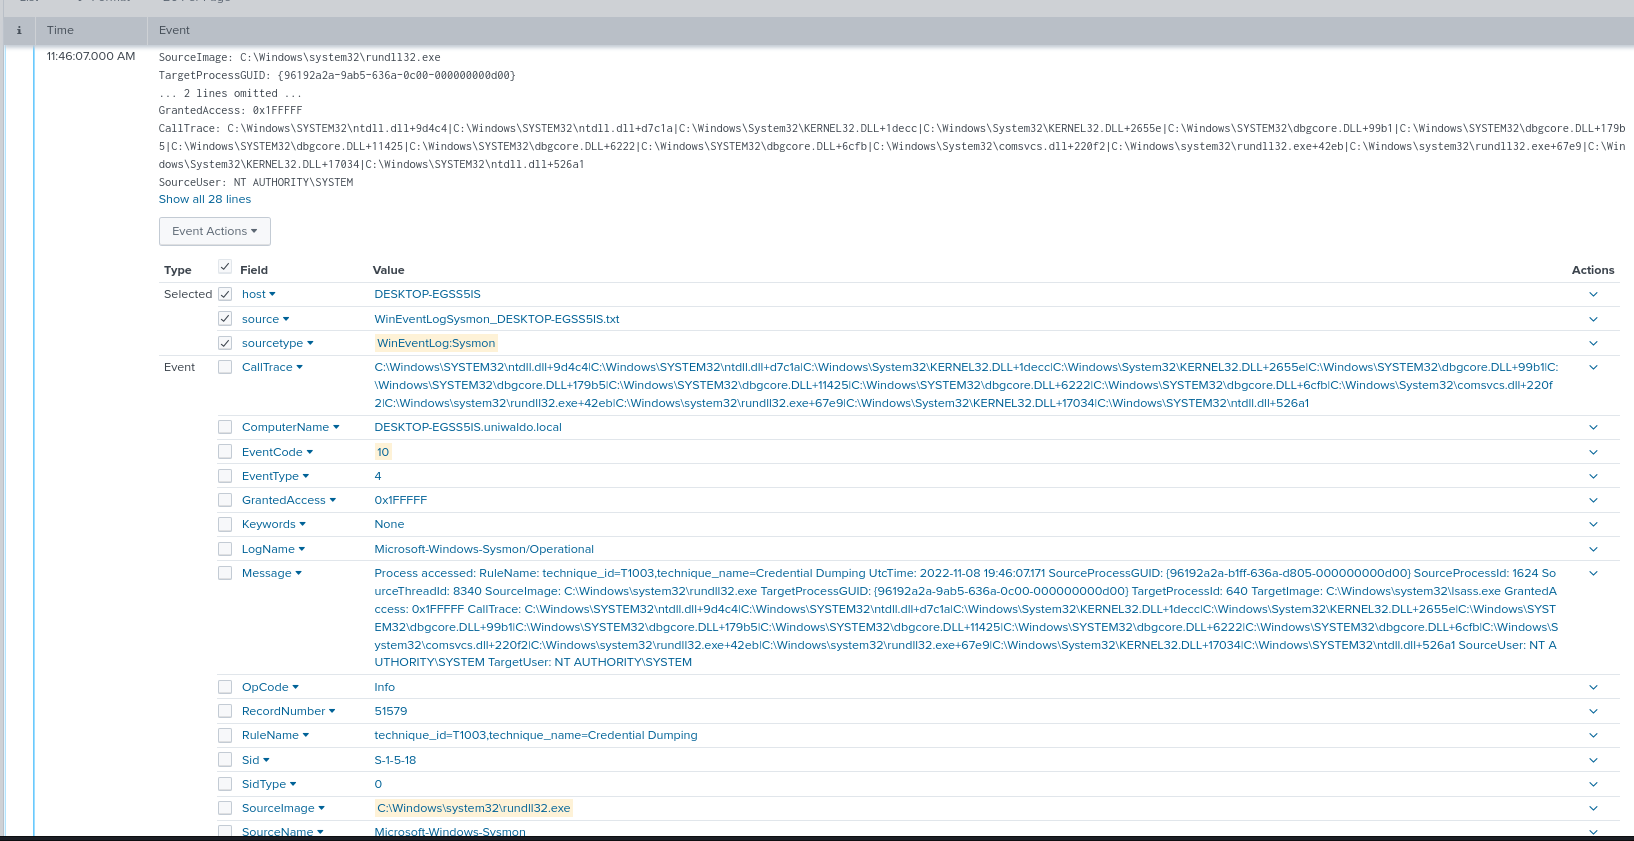Tick the RuleName field checkbox
Viewport: 1634px width, 841px height.
tap(225, 735)
